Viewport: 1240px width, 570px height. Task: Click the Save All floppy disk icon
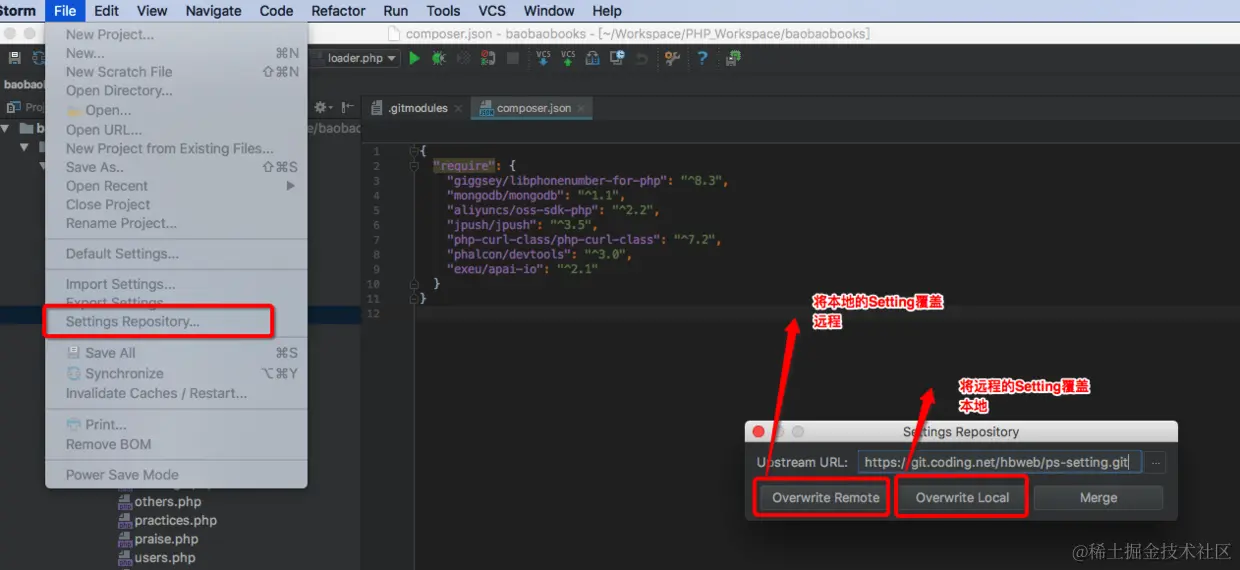tap(14, 58)
